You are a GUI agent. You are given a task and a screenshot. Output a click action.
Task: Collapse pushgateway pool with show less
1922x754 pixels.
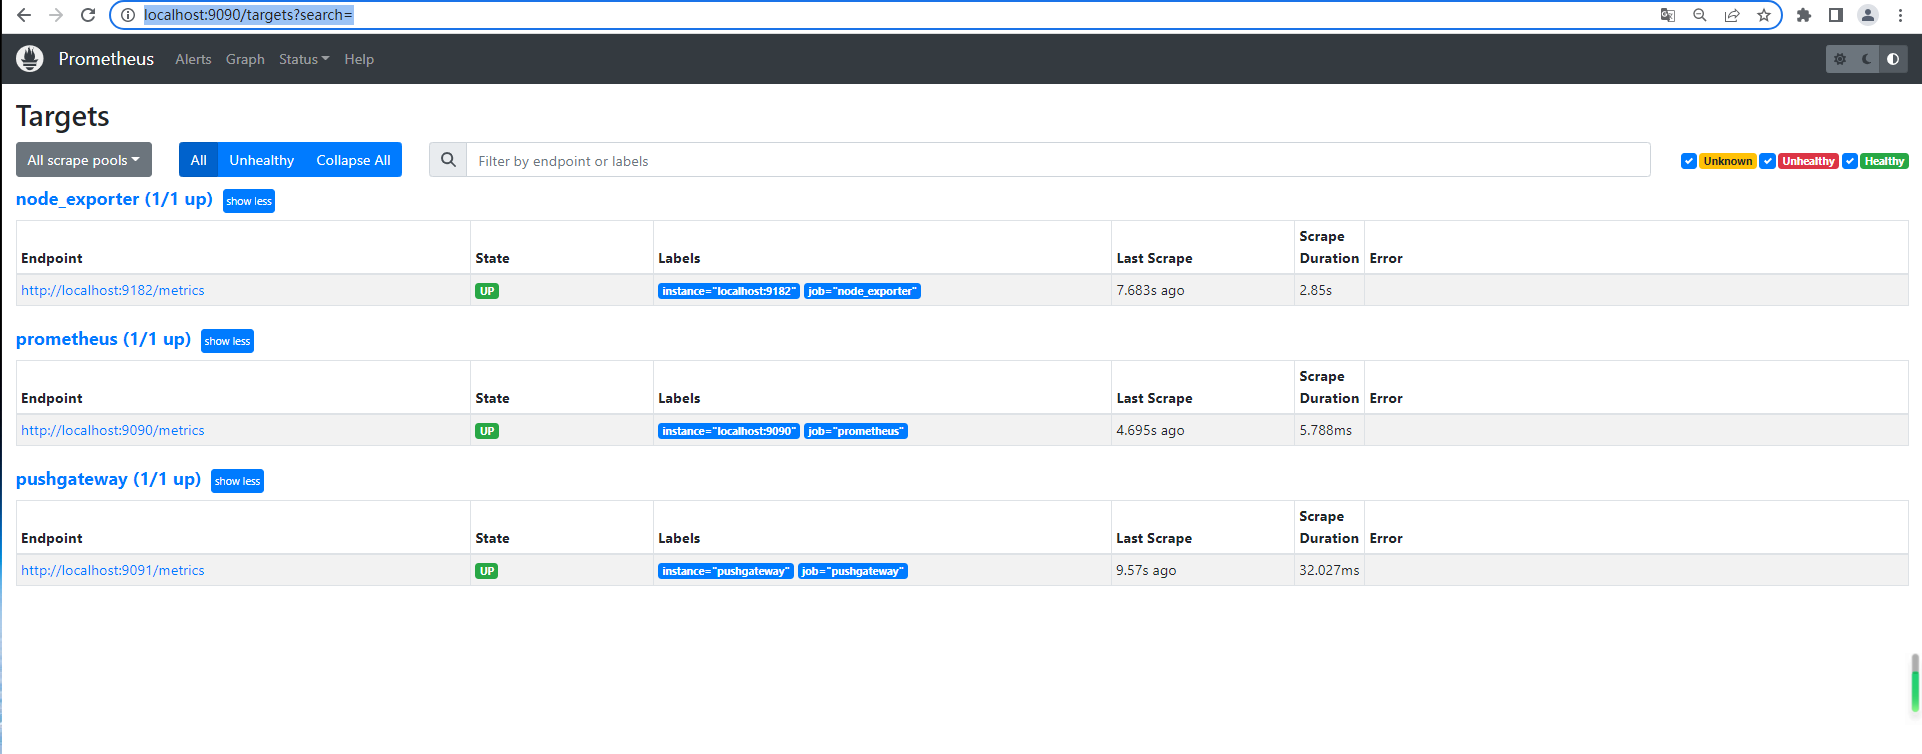237,481
